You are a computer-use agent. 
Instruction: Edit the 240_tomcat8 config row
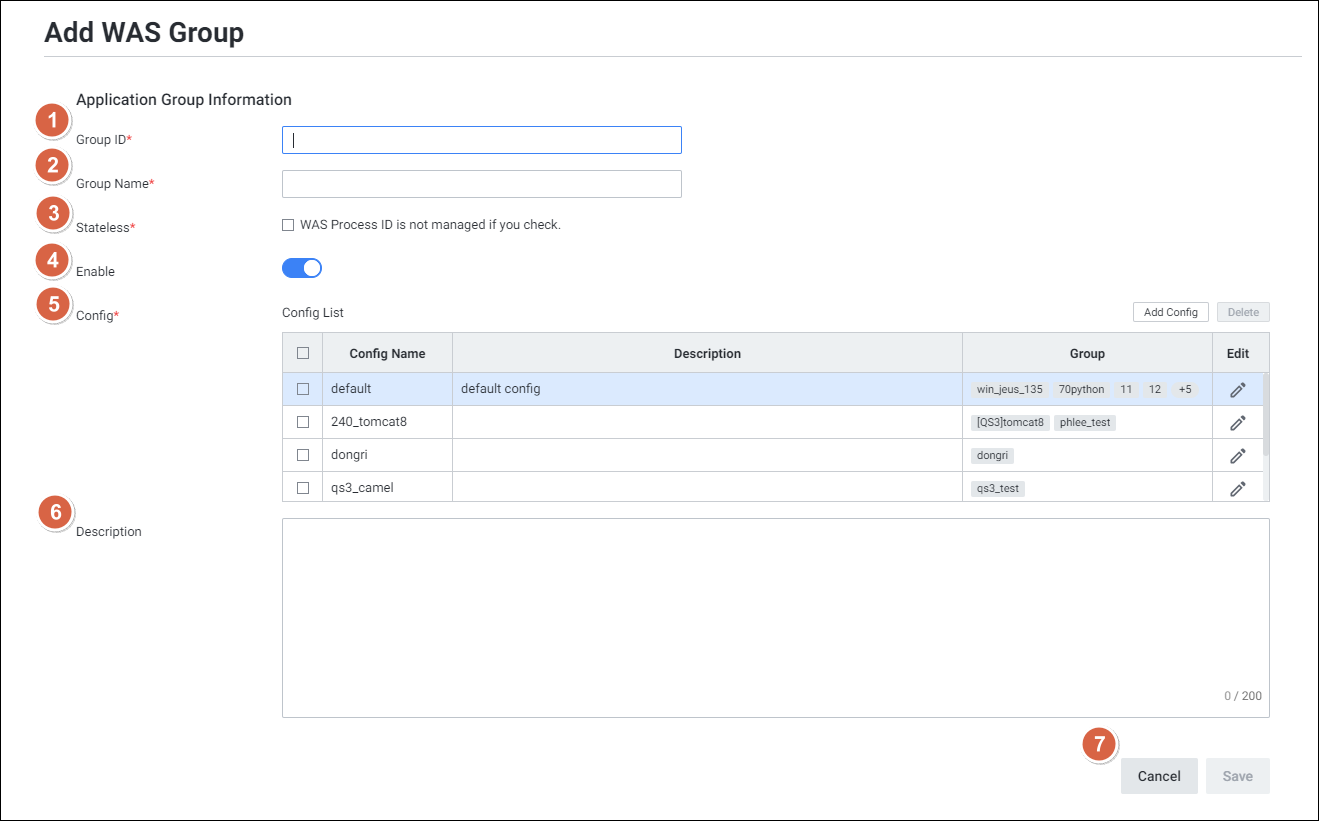pos(1237,423)
